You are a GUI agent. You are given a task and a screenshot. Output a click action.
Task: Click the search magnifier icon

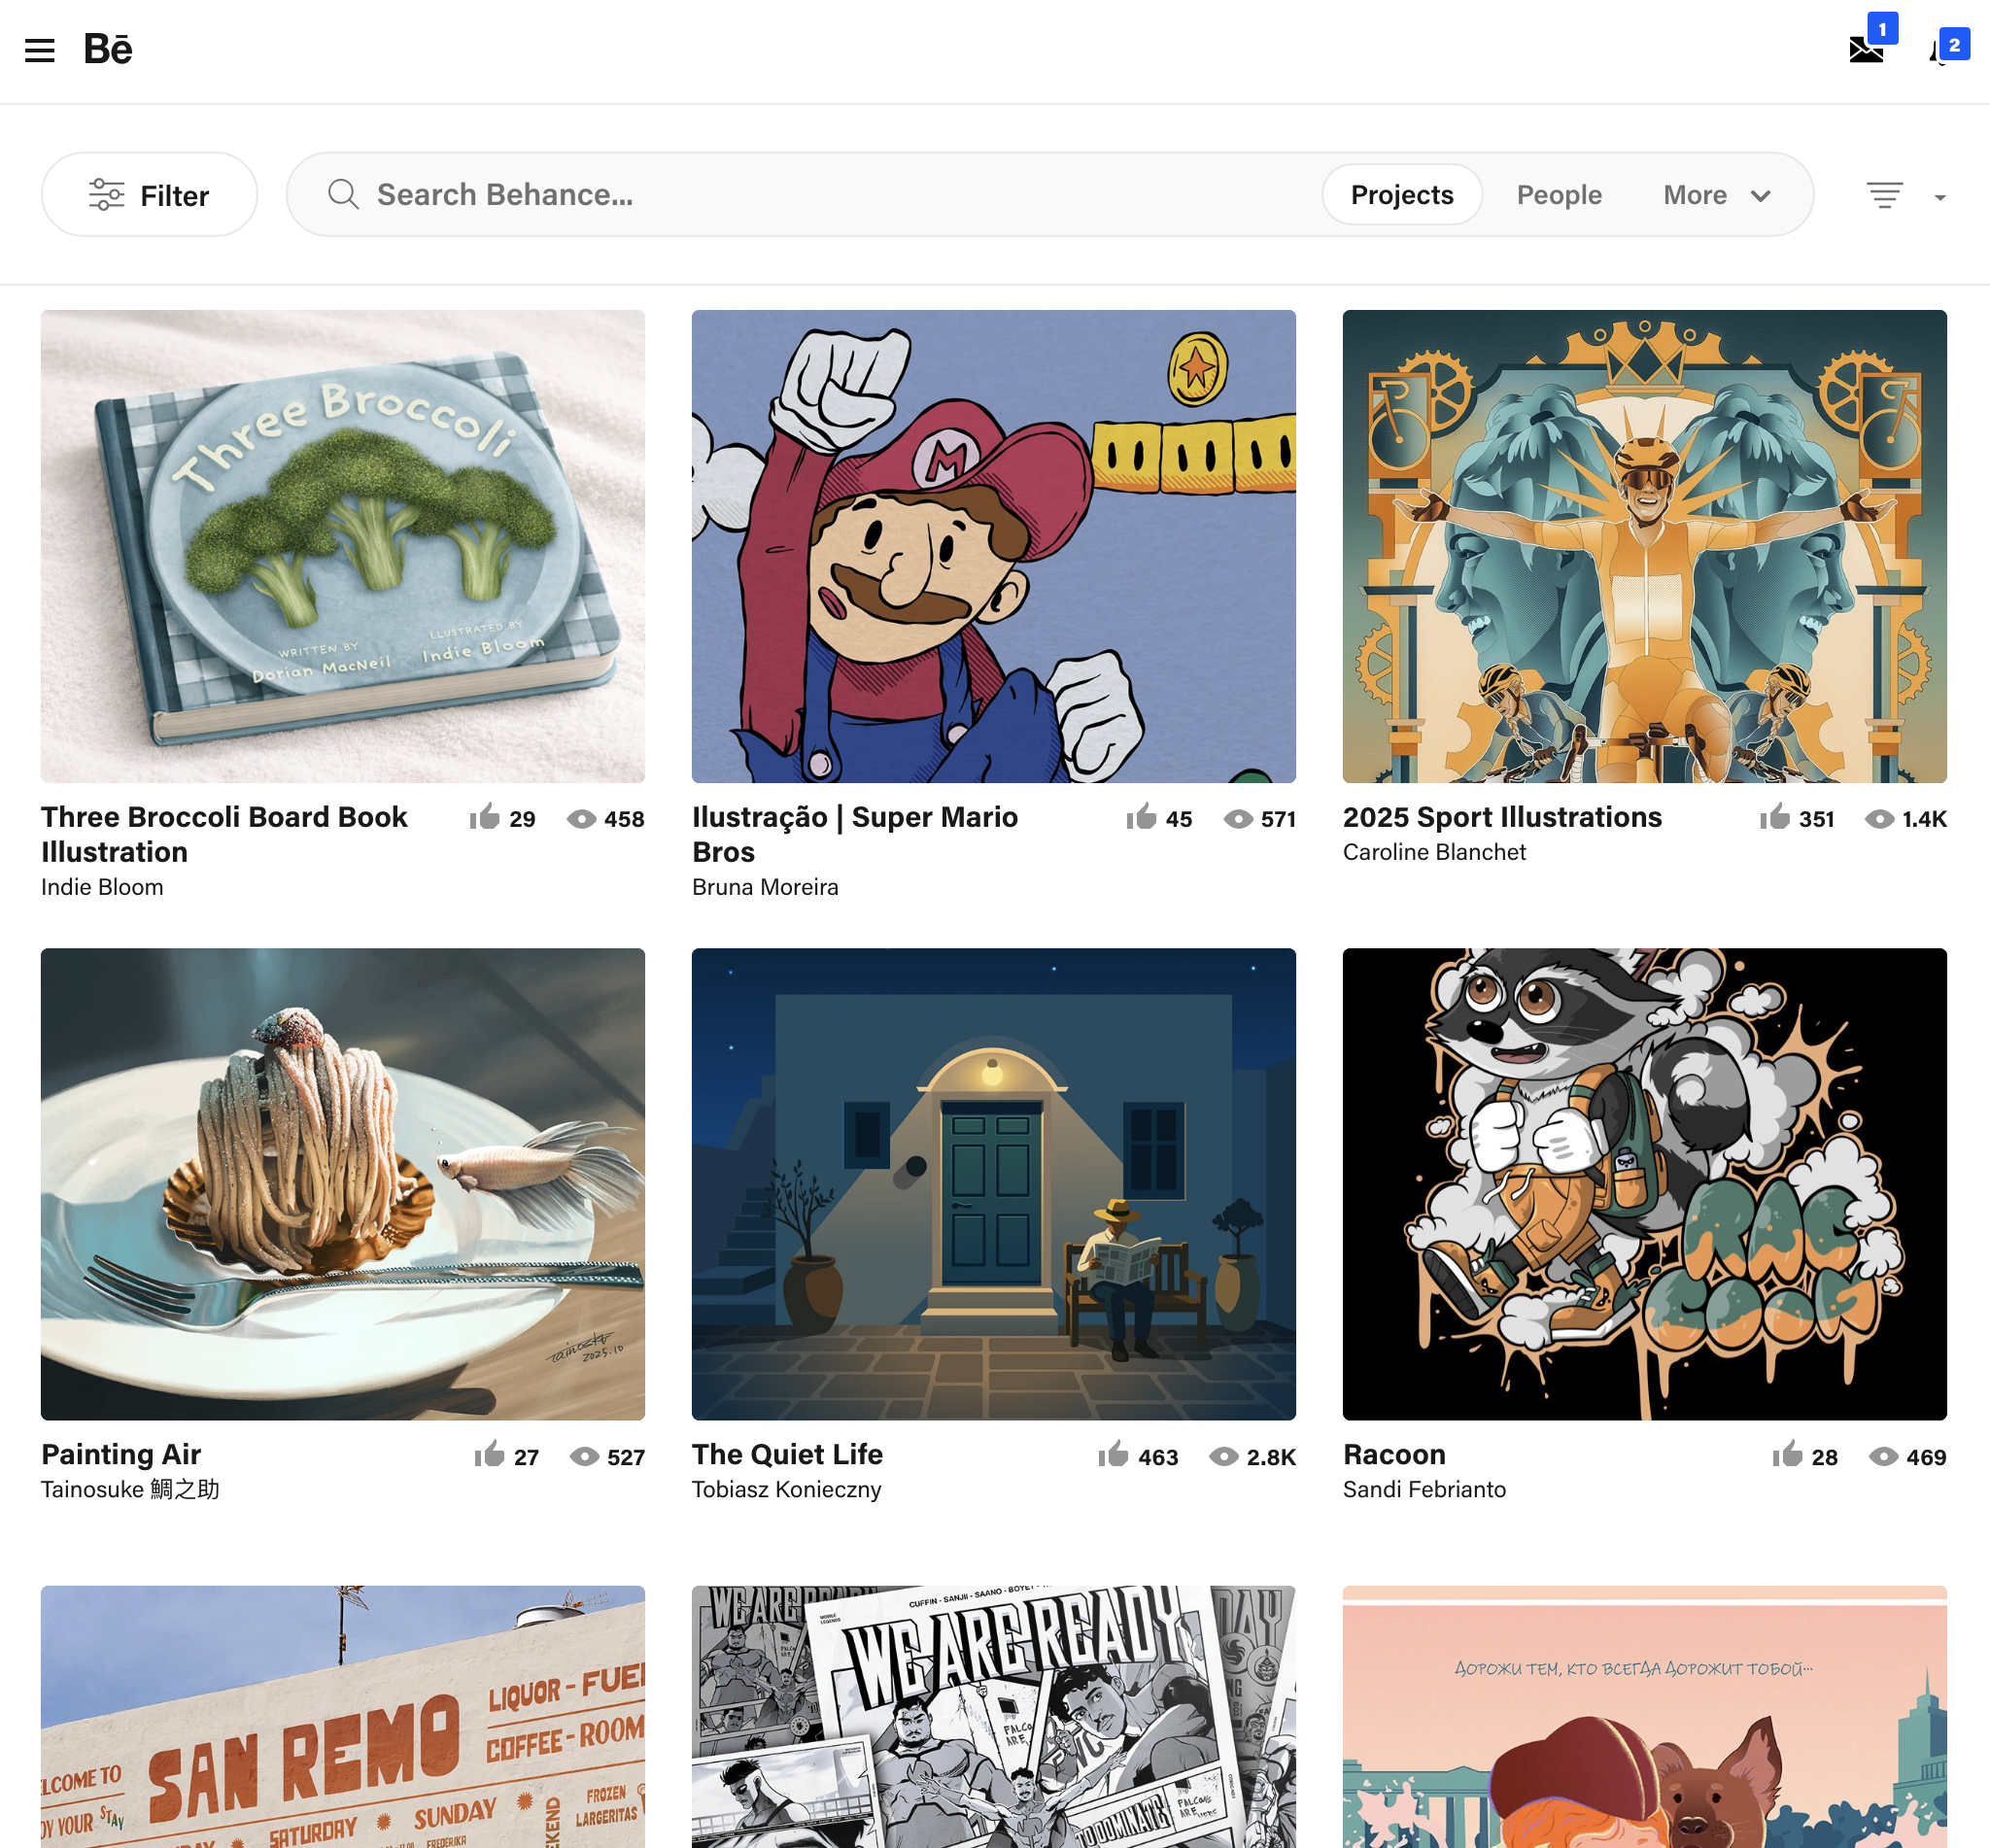(343, 194)
